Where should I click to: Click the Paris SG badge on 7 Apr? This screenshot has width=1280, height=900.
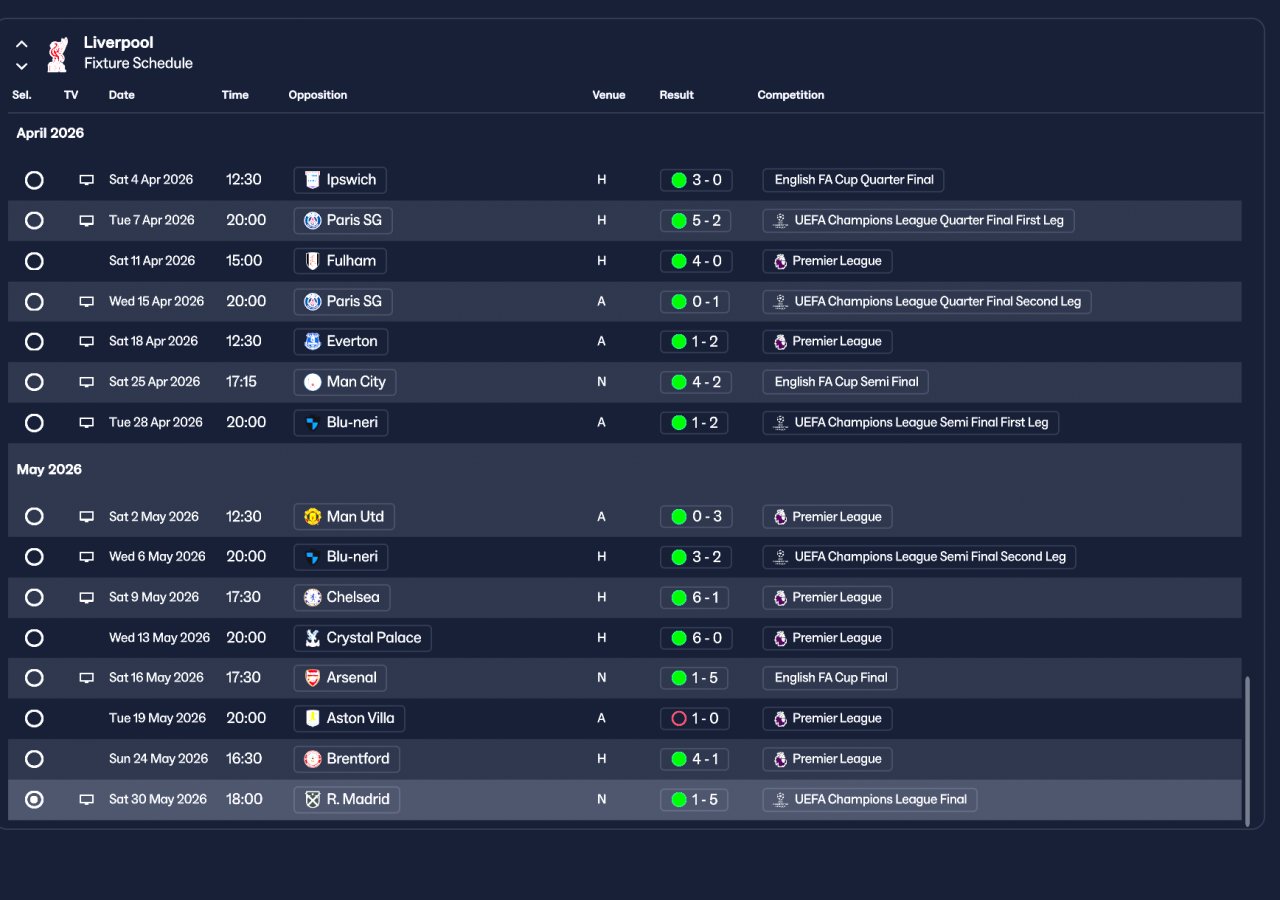click(x=313, y=220)
